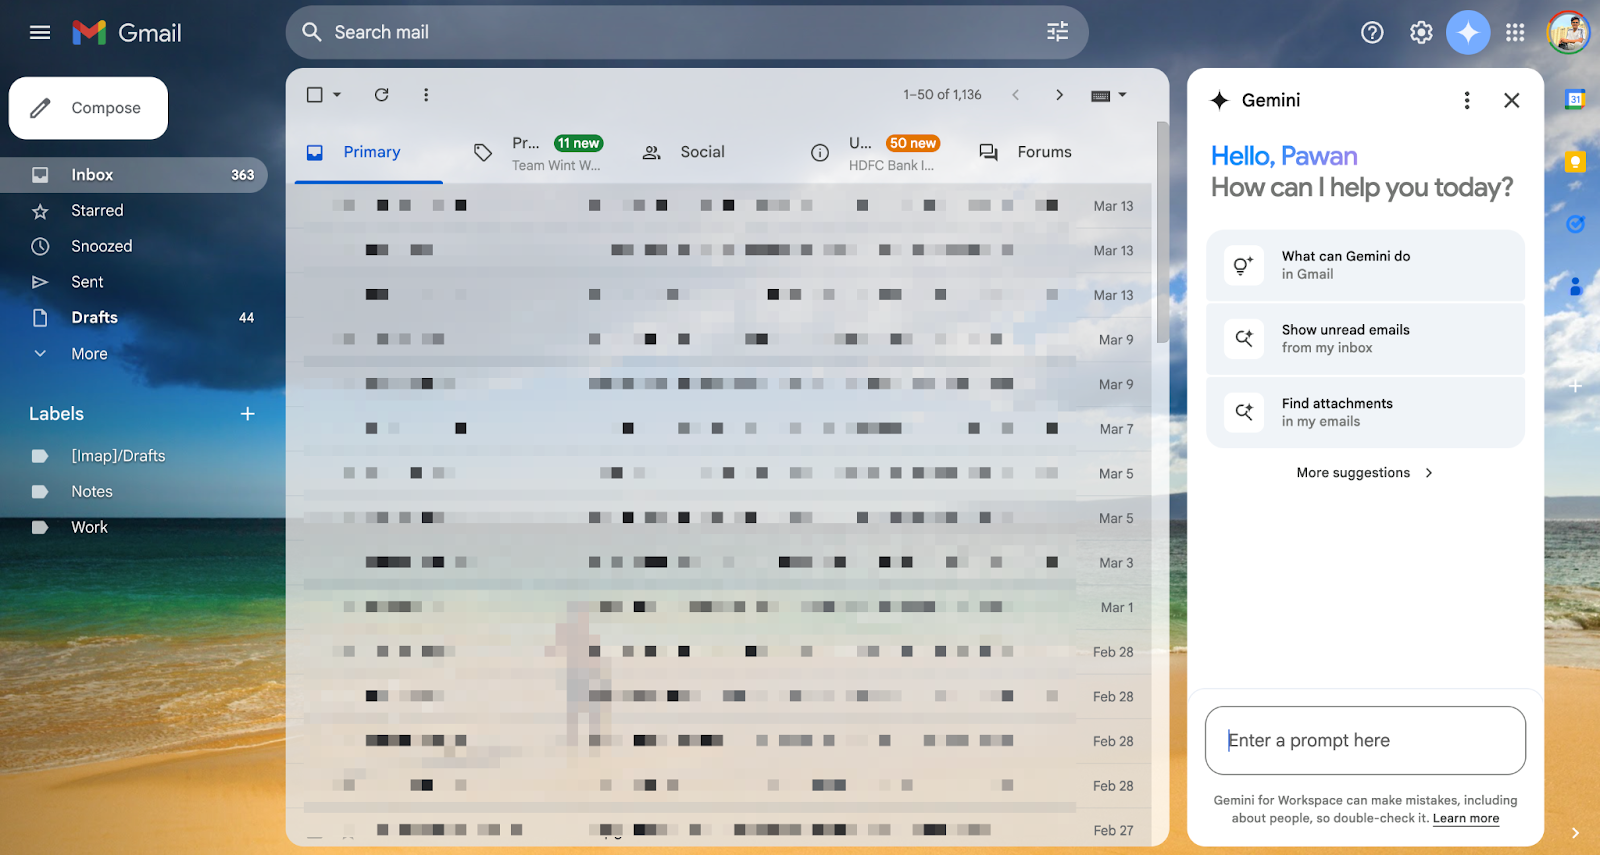Click the Learn more link

tap(1466, 818)
